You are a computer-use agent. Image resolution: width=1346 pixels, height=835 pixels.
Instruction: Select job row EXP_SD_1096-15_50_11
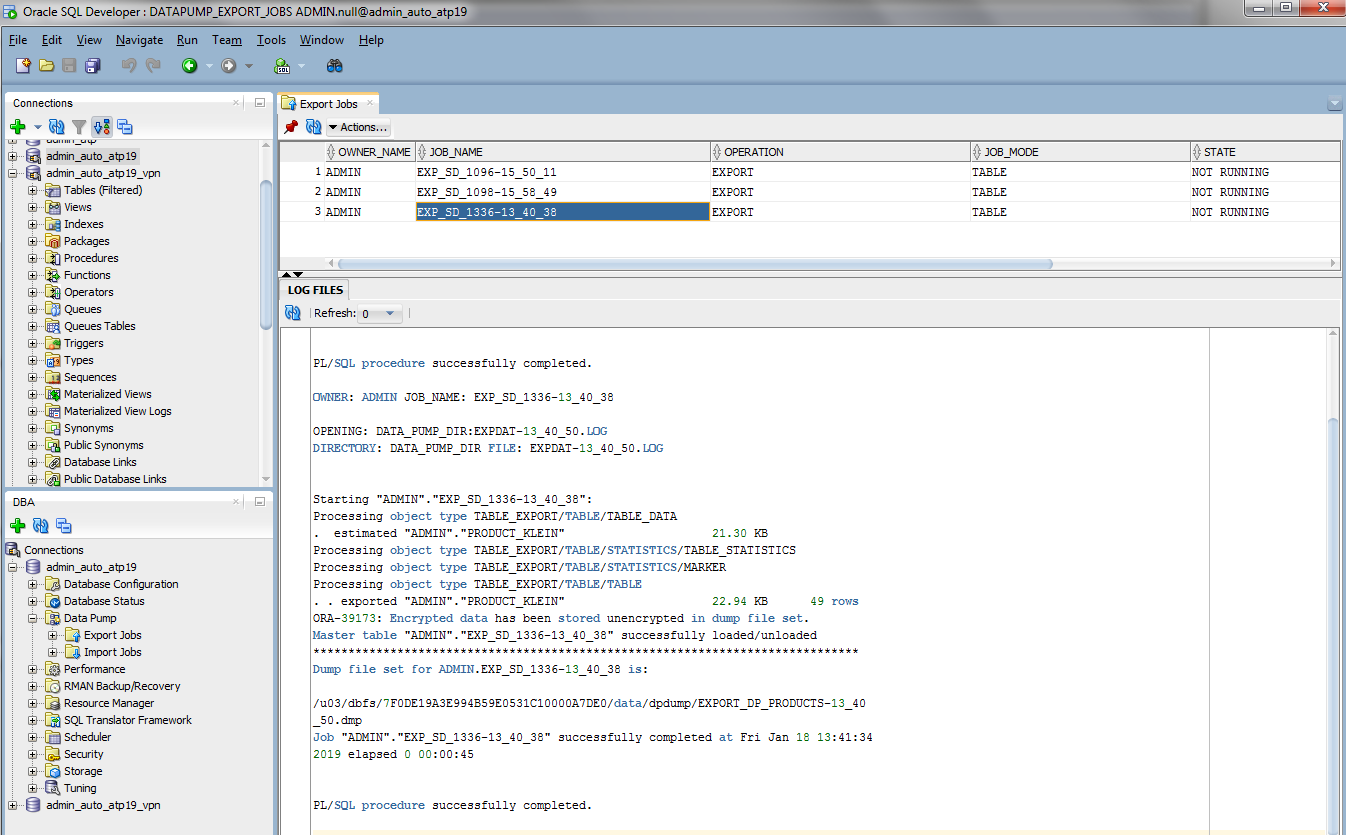[x=487, y=172]
